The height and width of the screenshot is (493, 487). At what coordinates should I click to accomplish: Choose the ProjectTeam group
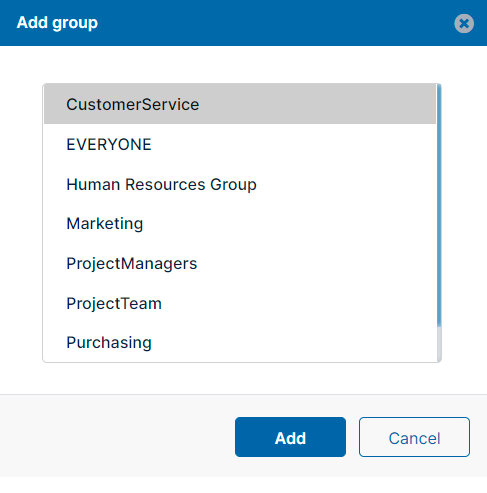(x=240, y=303)
